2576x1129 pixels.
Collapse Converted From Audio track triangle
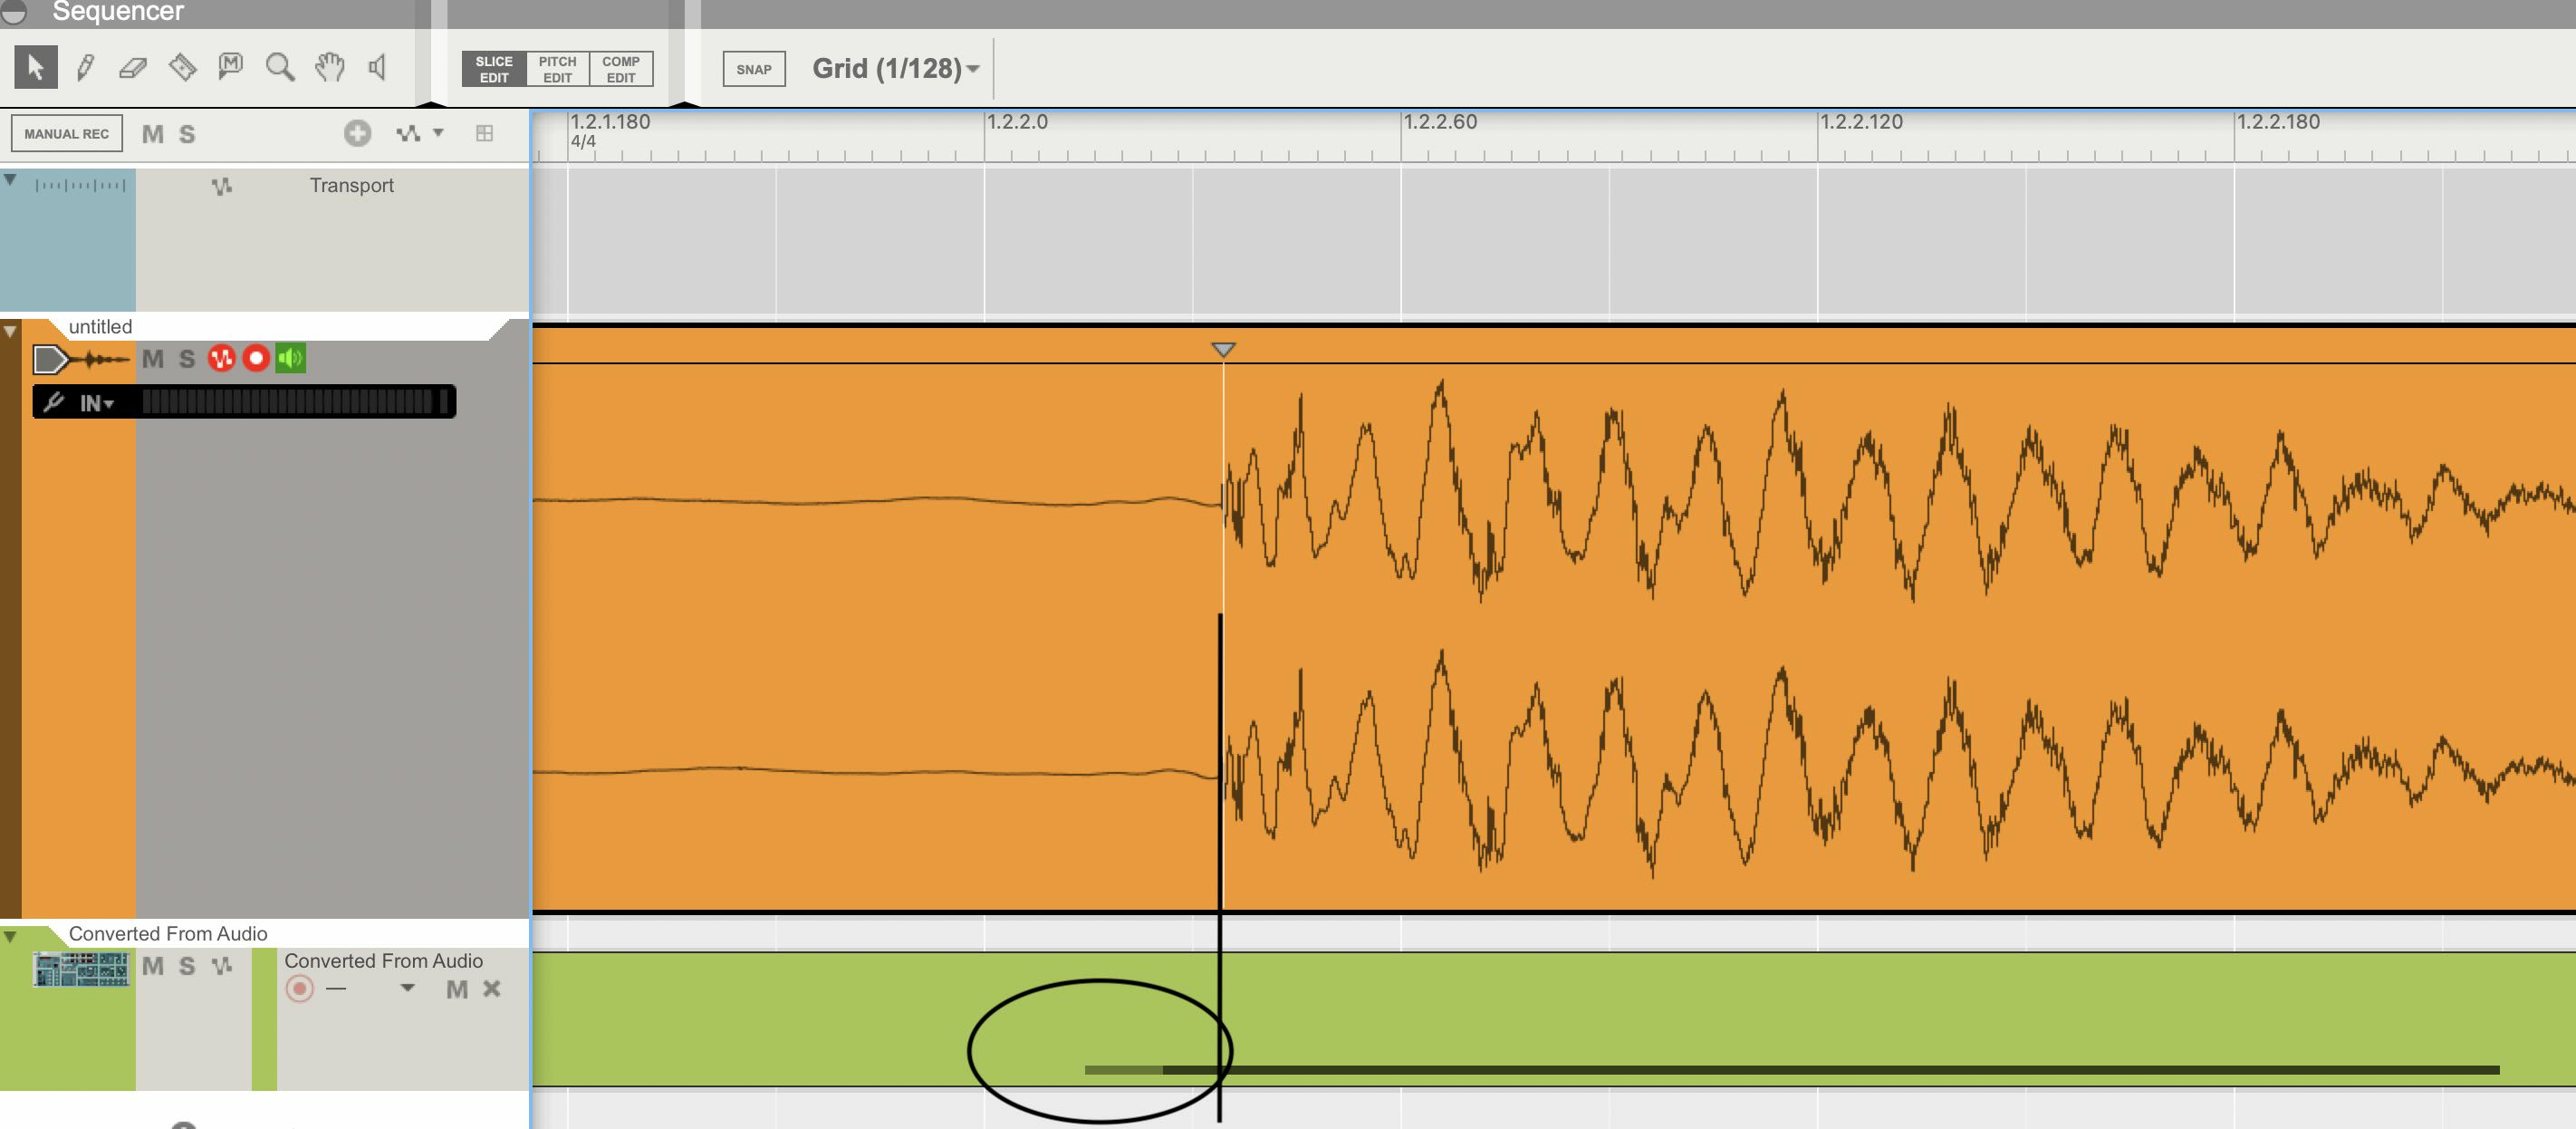10,937
